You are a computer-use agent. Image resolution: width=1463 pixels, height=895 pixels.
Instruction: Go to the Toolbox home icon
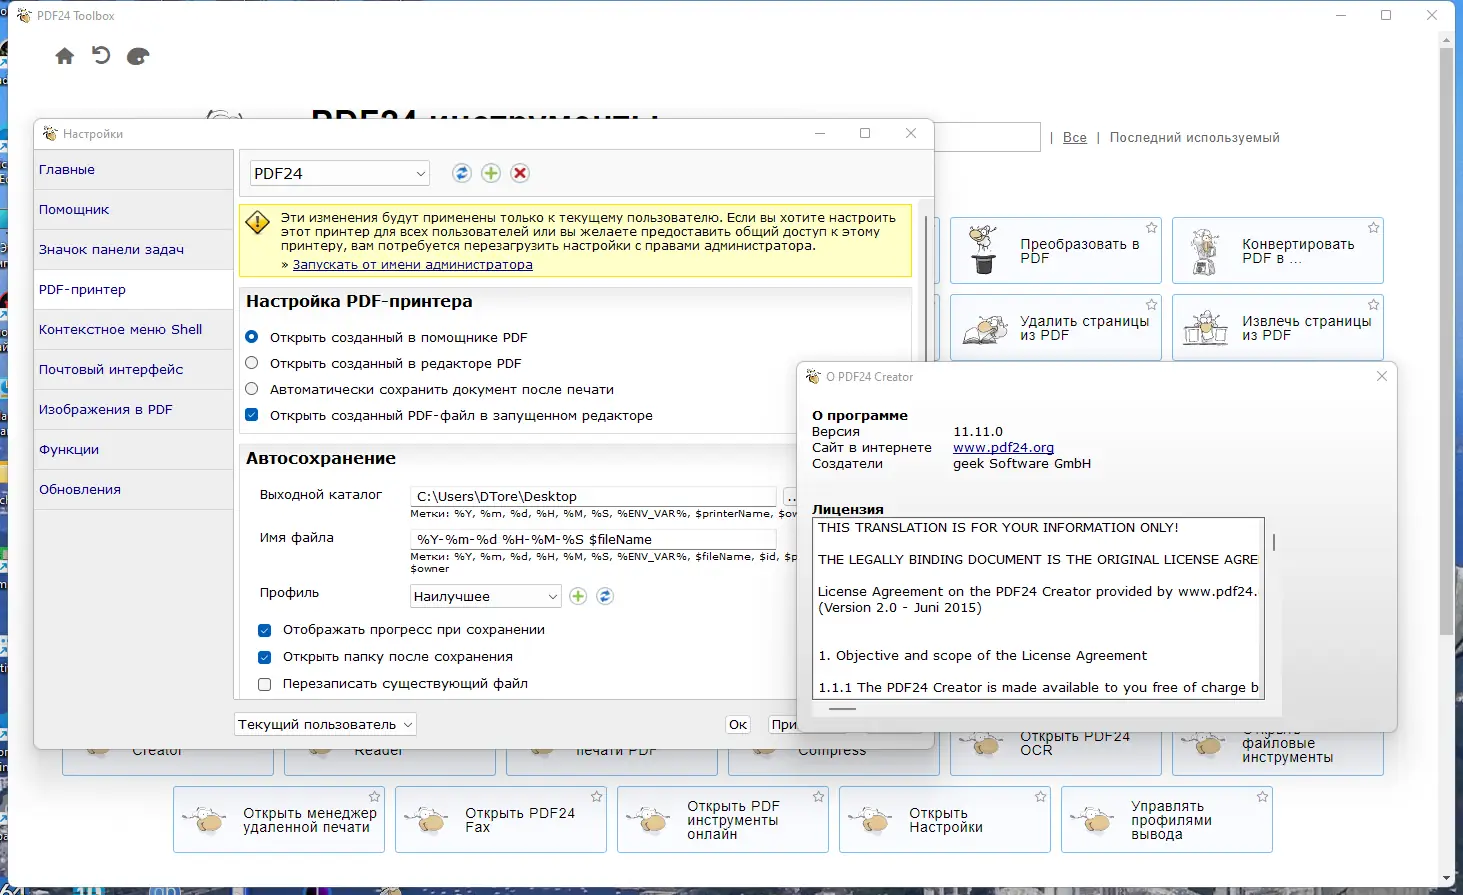coord(65,56)
